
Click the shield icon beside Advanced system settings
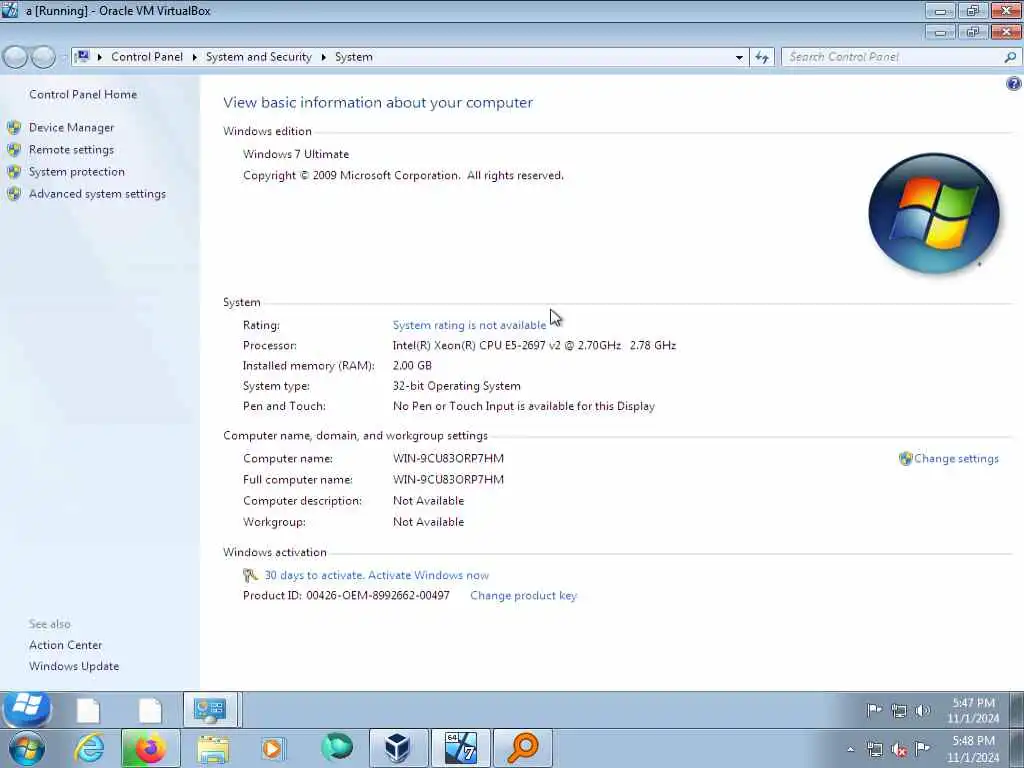pos(14,194)
